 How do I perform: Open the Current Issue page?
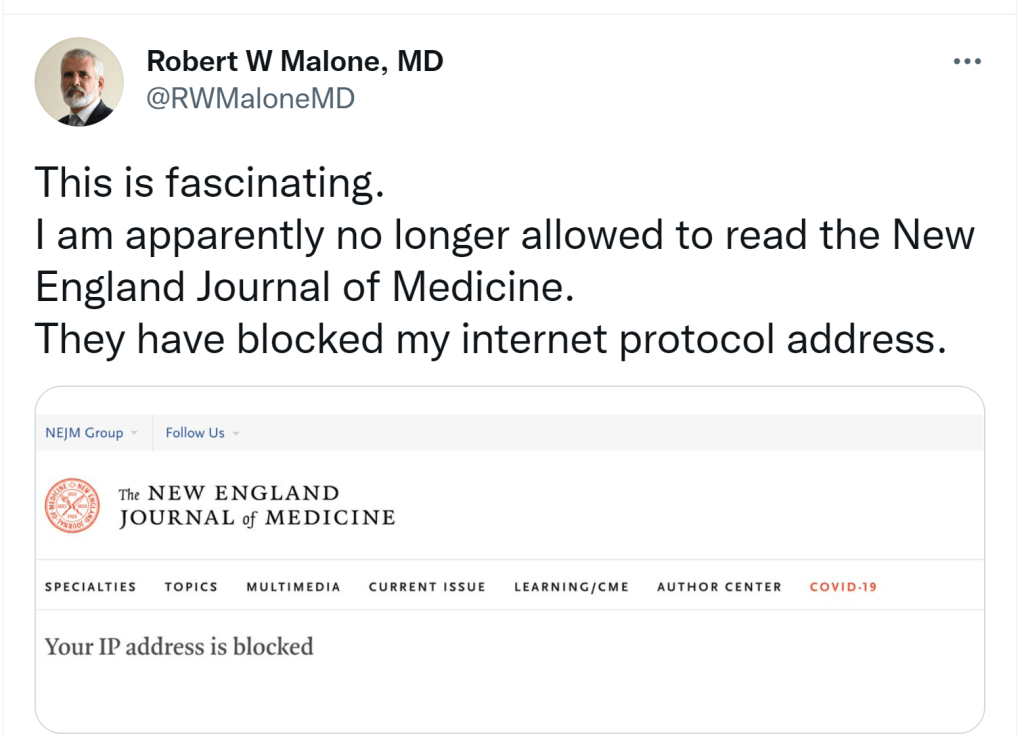[427, 587]
